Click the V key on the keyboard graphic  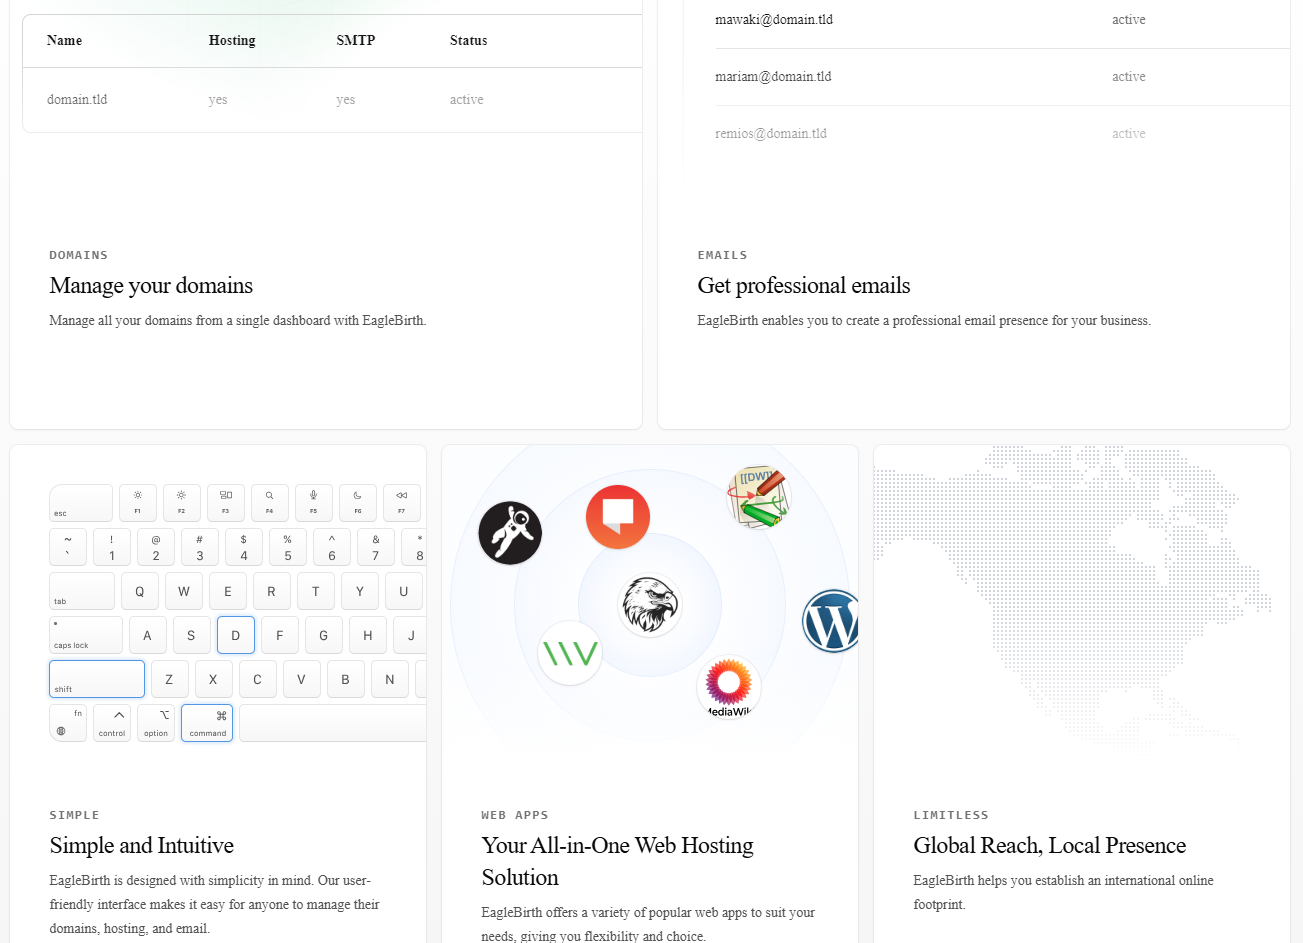coord(302,679)
